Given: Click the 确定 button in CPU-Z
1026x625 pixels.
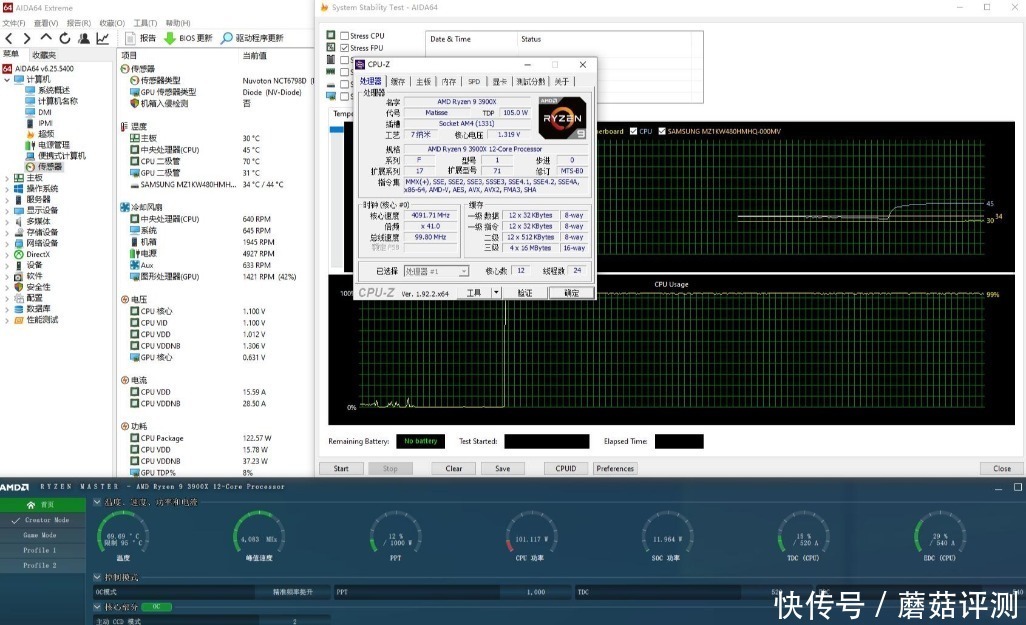Looking at the screenshot, I should tap(571, 293).
